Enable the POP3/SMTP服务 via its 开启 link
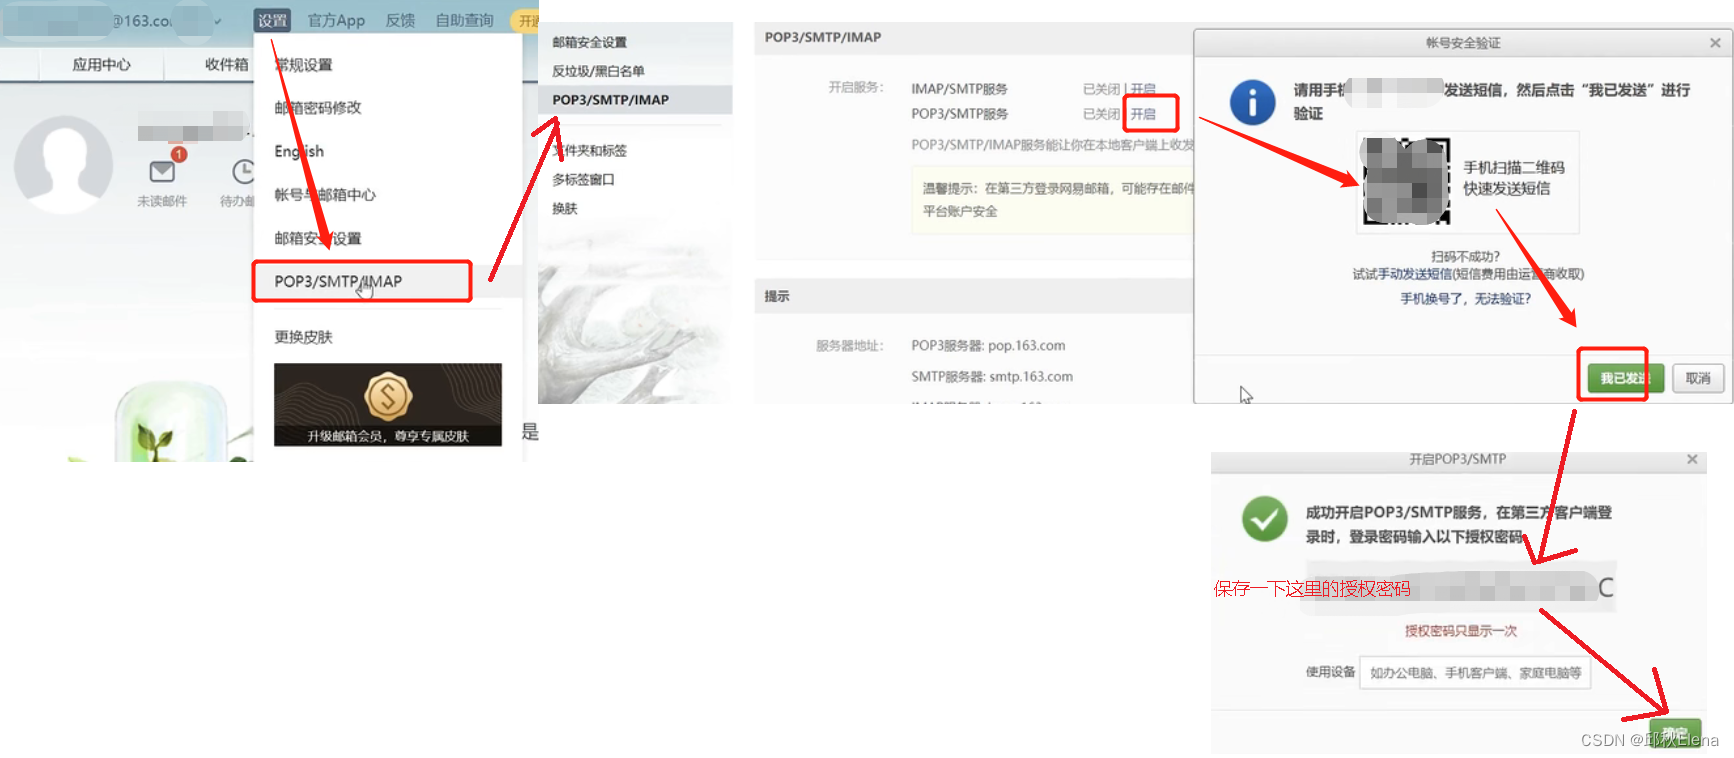 coord(1143,114)
